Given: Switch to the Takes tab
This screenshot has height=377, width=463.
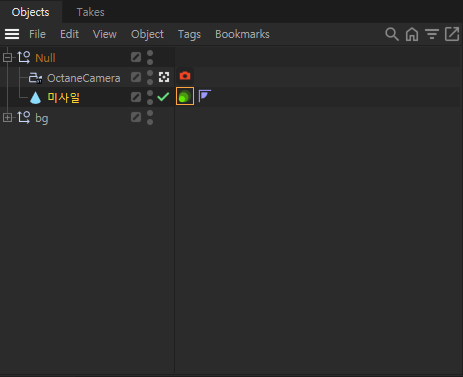Looking at the screenshot, I should tap(90, 12).
